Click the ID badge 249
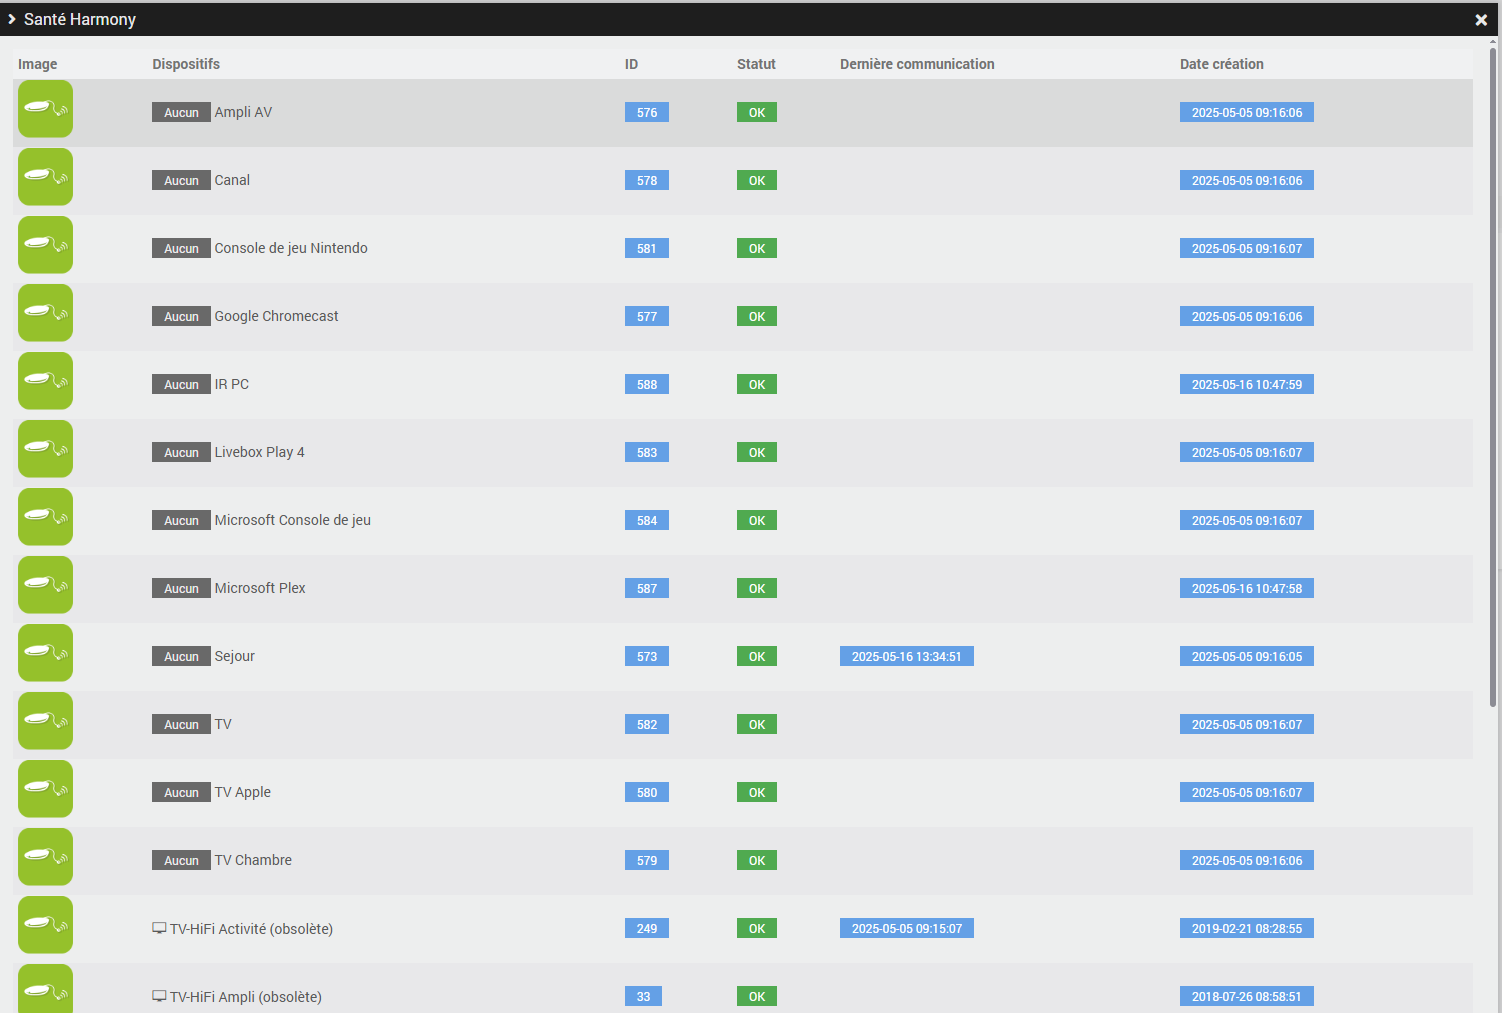Viewport: 1502px width, 1013px height. [x=647, y=928]
